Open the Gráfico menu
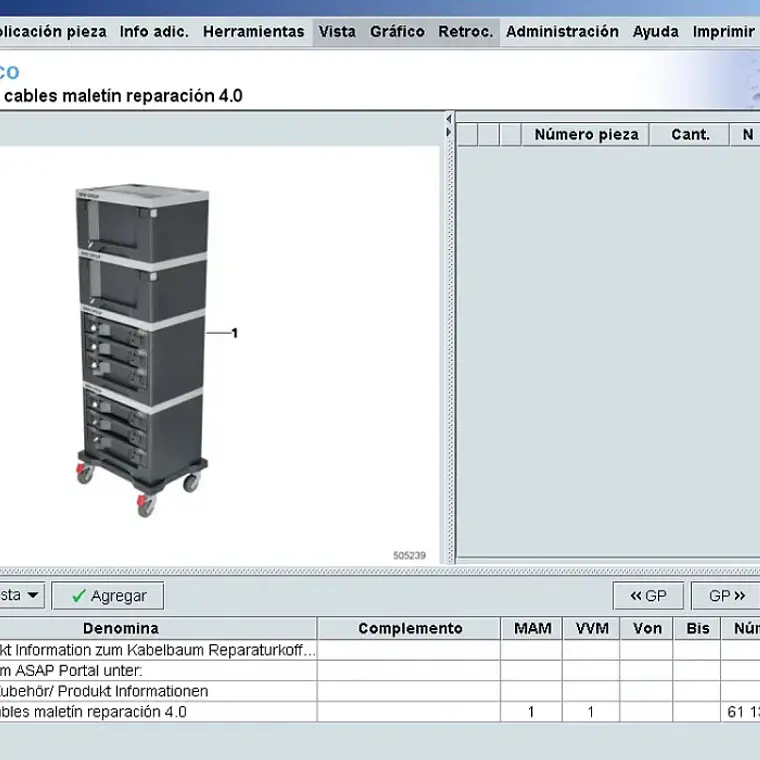 pyautogui.click(x=397, y=32)
